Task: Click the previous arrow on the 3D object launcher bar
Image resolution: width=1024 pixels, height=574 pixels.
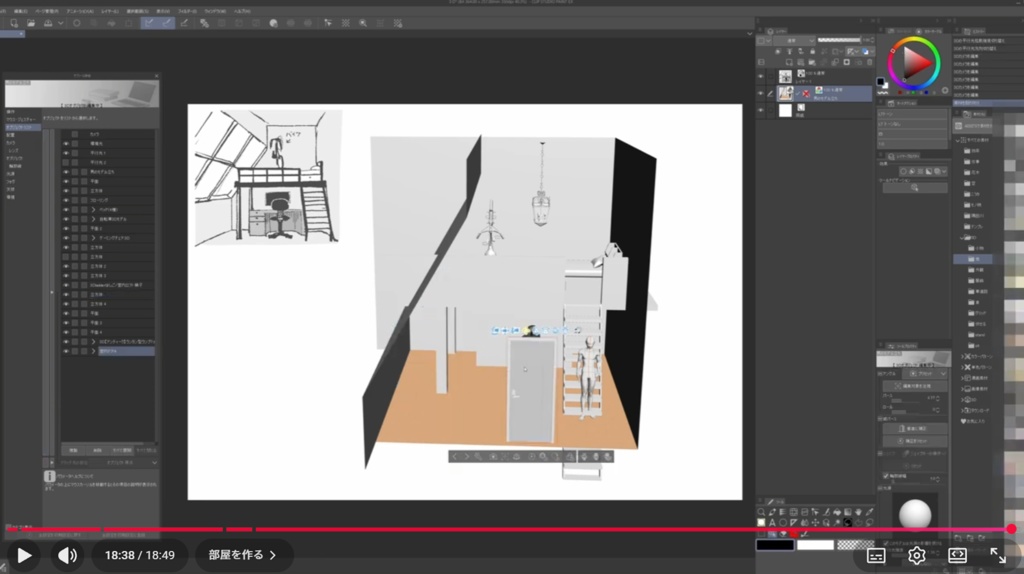Action: 455,456
